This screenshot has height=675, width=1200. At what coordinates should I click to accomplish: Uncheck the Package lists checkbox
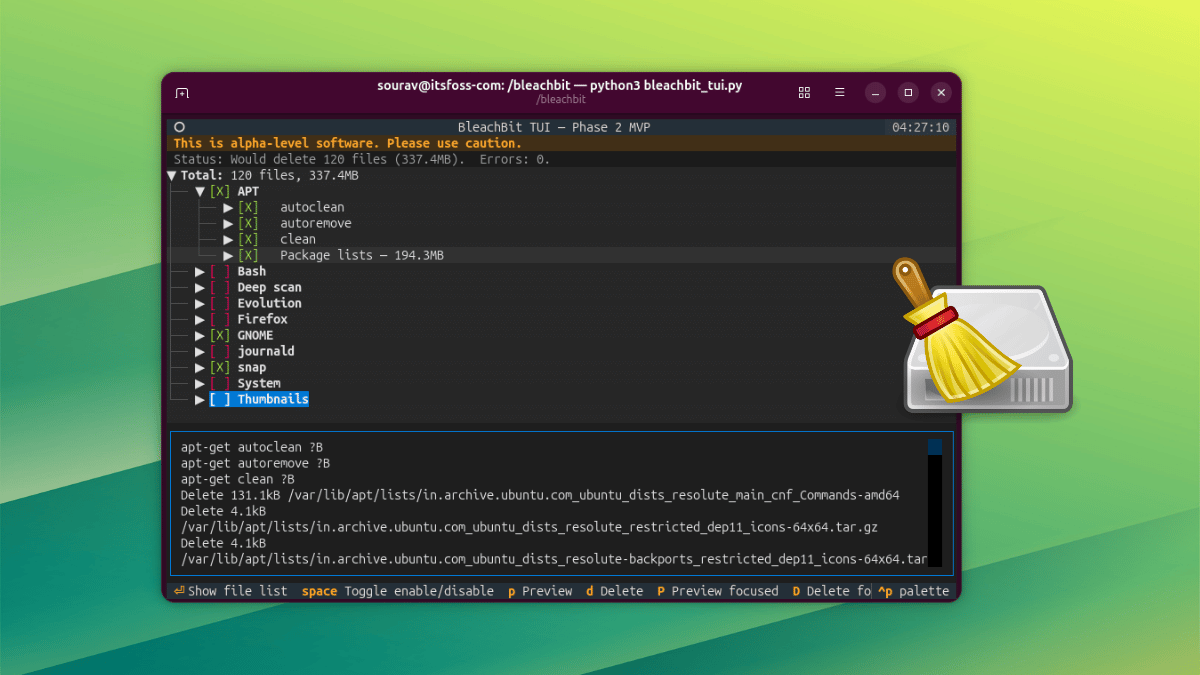click(x=248, y=255)
